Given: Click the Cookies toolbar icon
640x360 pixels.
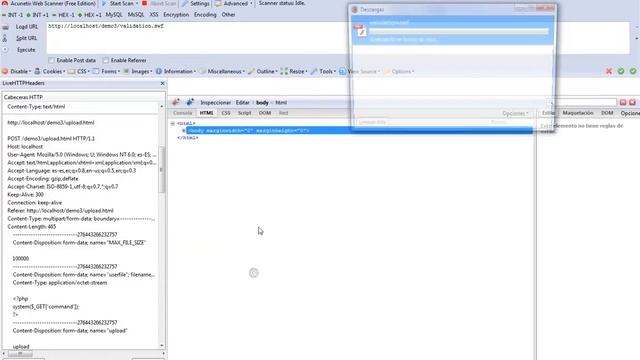Looking at the screenshot, I should point(38,71).
